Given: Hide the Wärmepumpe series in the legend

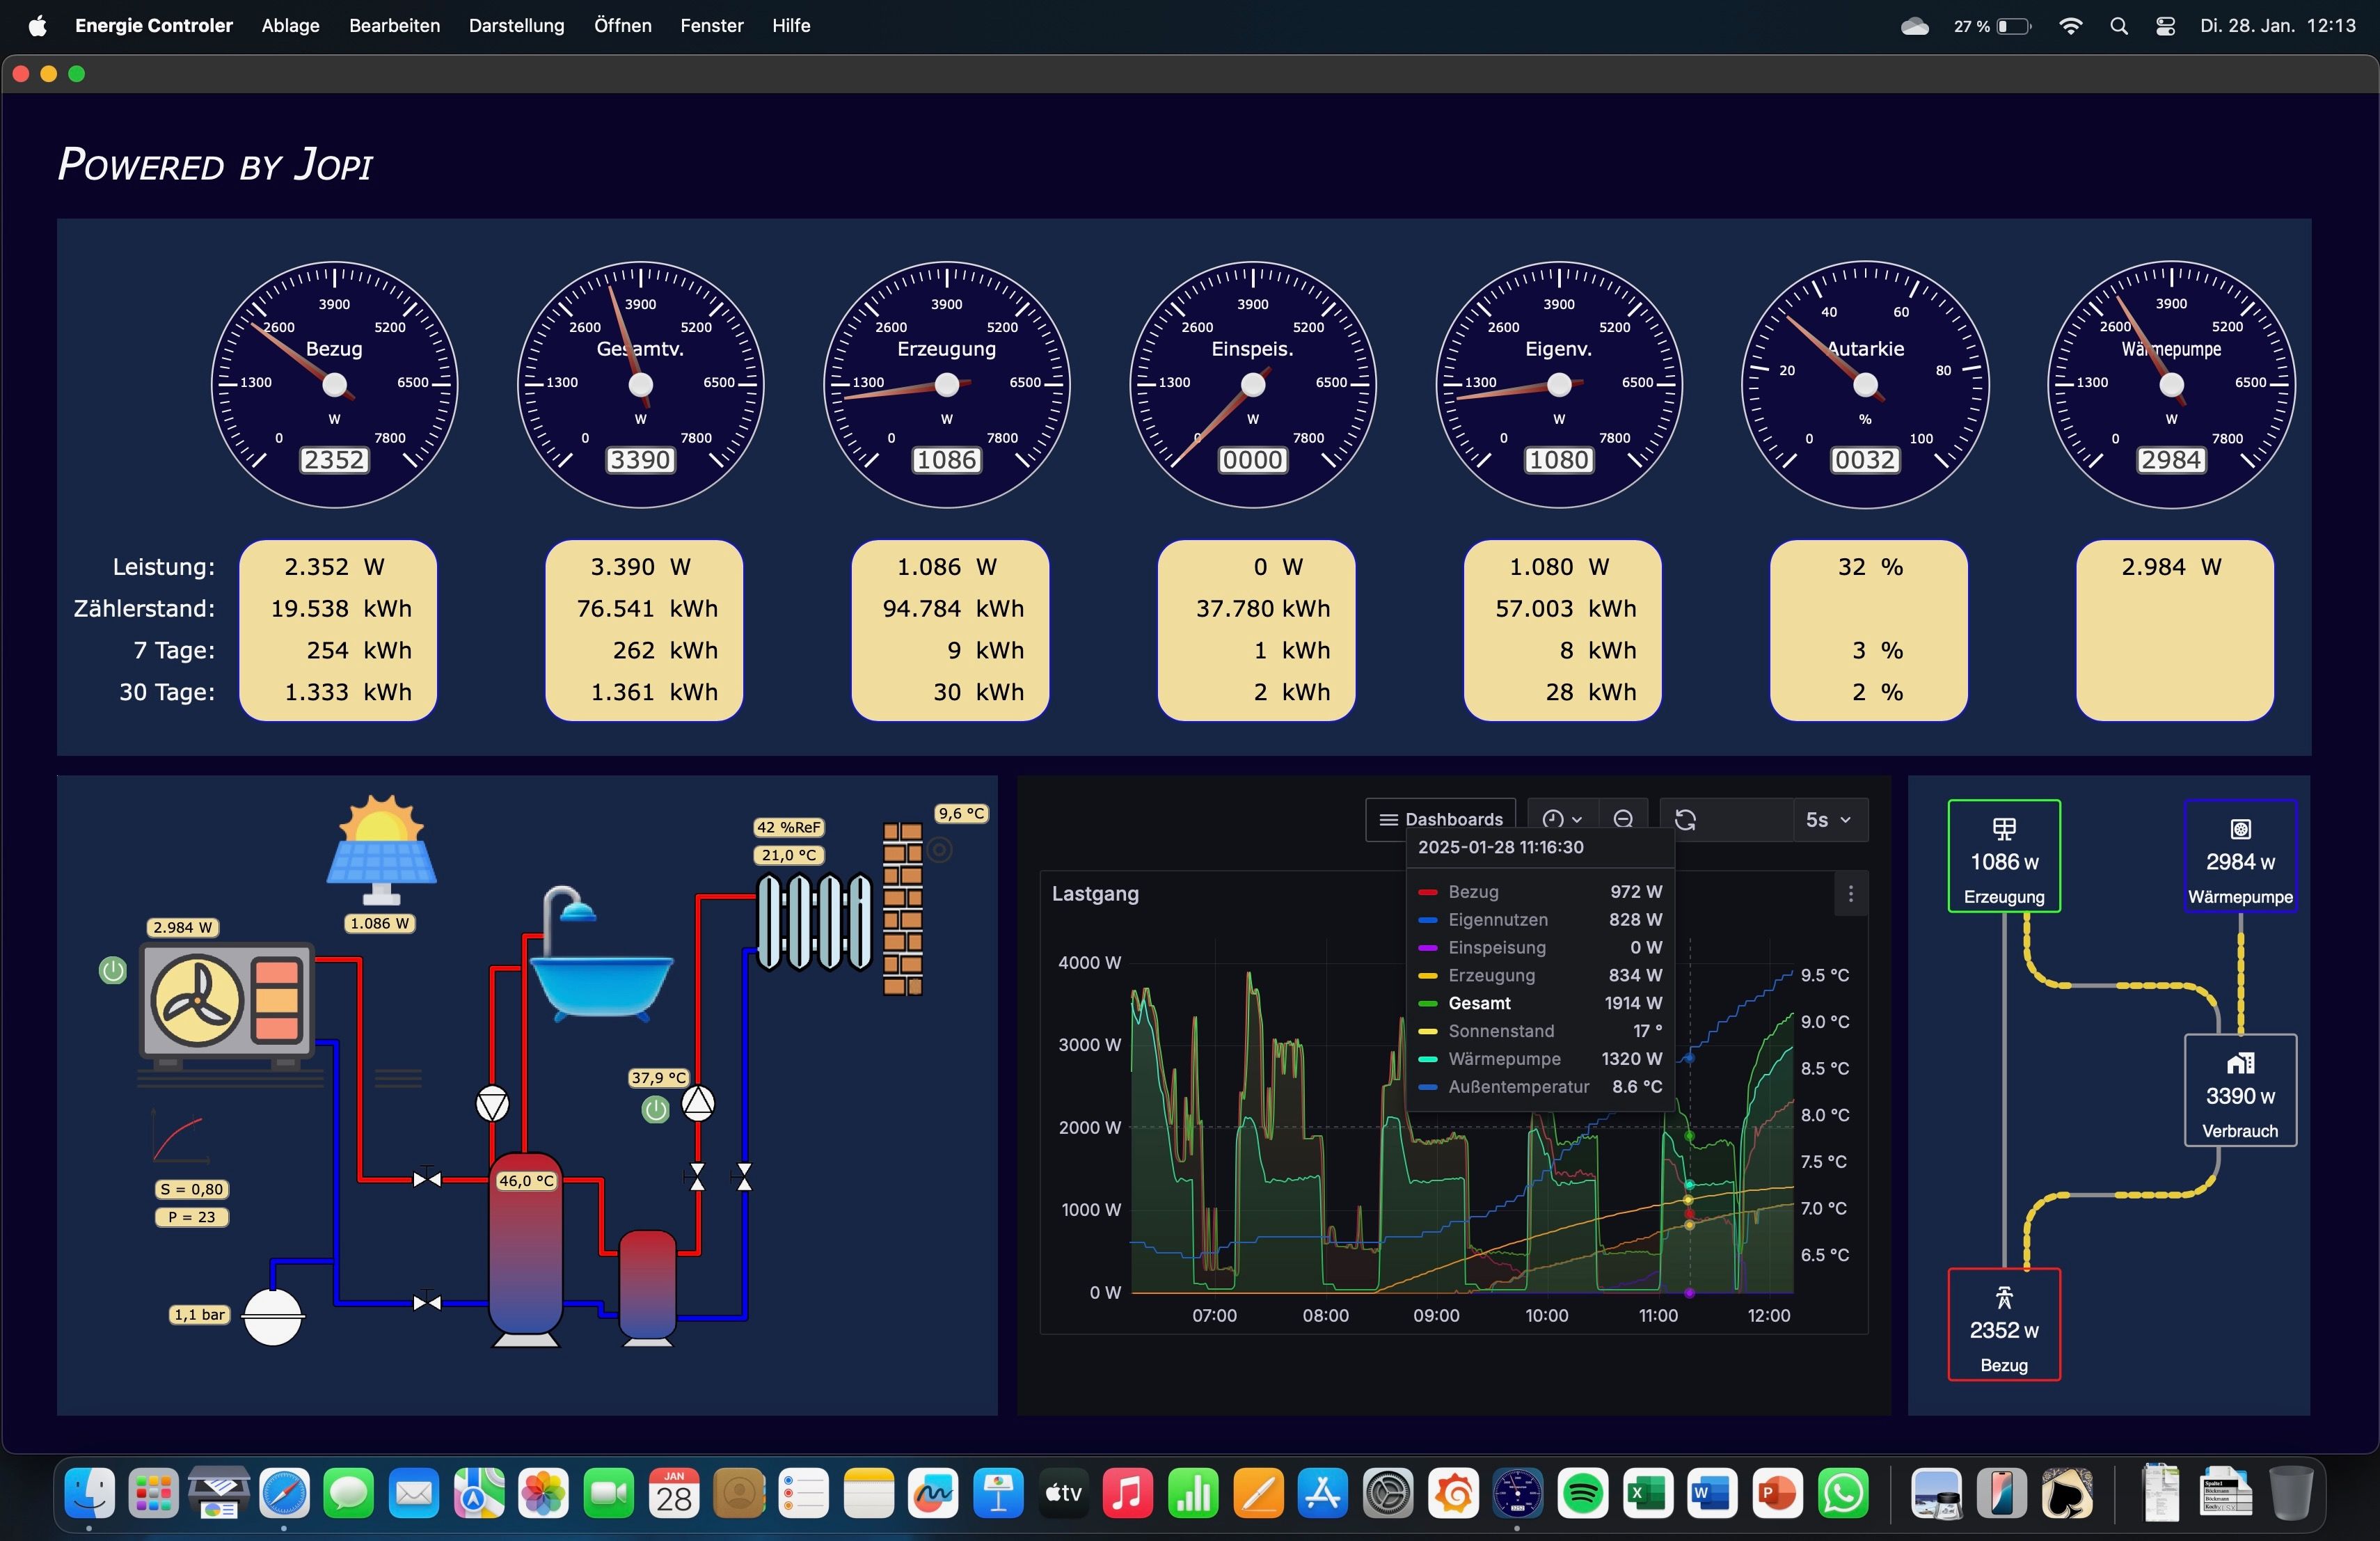Looking at the screenshot, I should coord(1505,1059).
